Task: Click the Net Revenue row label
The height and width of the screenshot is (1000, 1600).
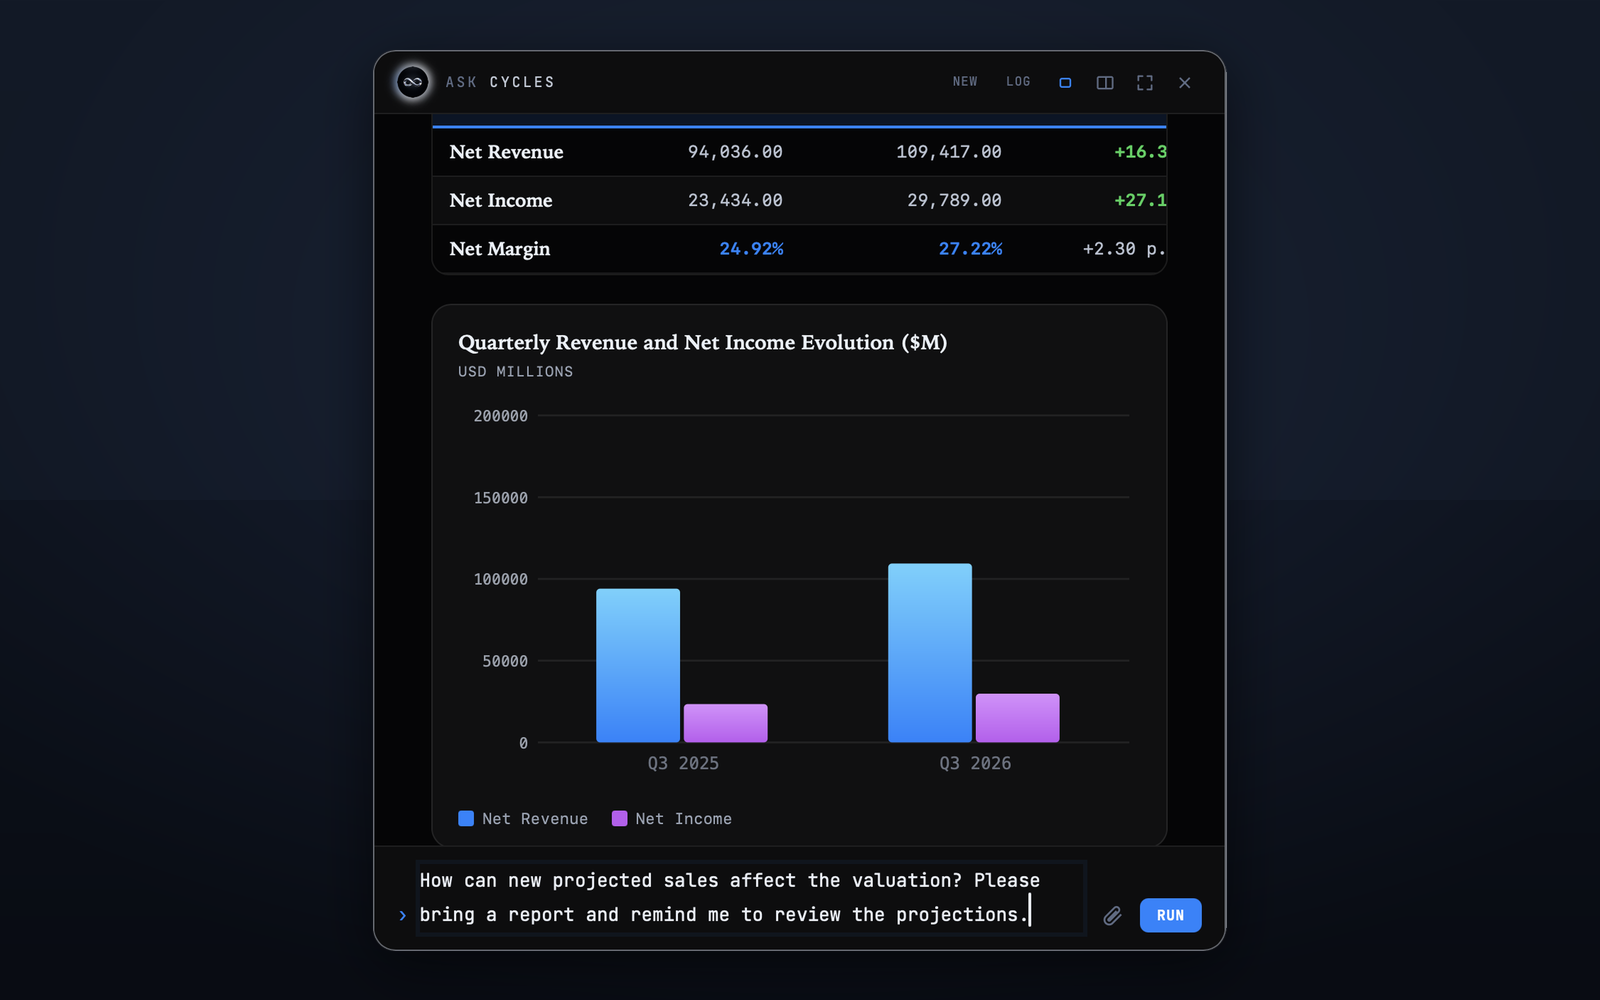Action: [x=506, y=152]
